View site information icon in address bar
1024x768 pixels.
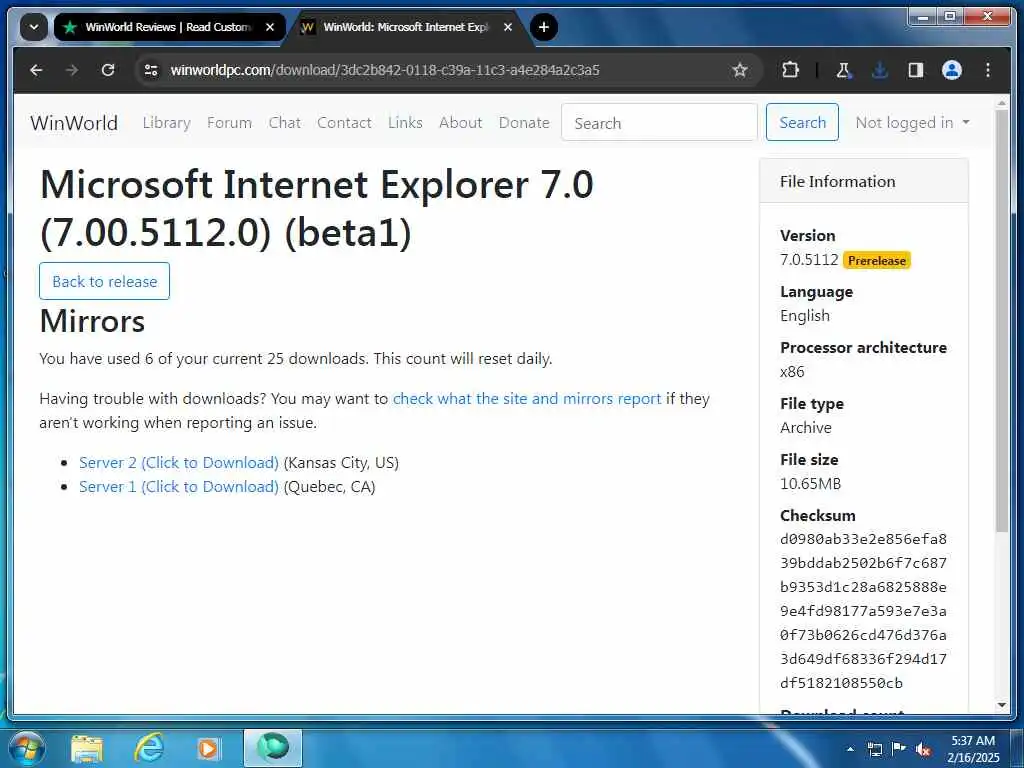tap(151, 70)
